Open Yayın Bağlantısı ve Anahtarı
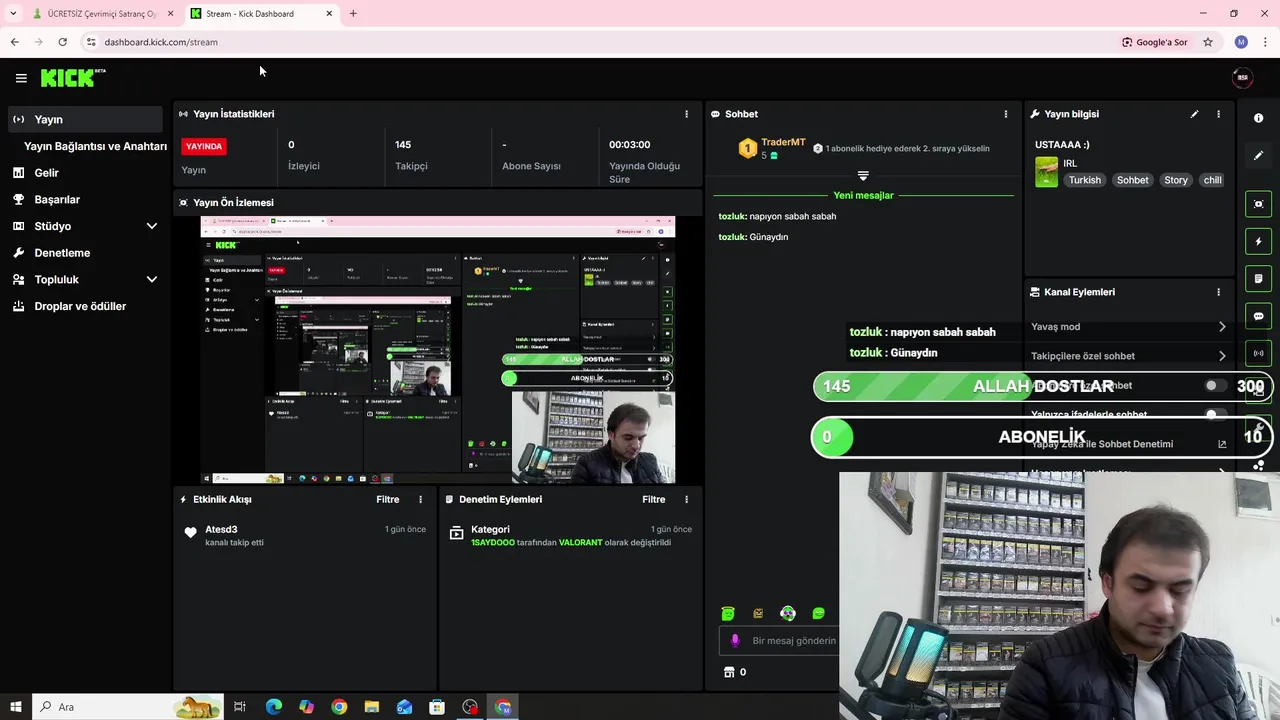The width and height of the screenshot is (1280, 720). [x=95, y=146]
